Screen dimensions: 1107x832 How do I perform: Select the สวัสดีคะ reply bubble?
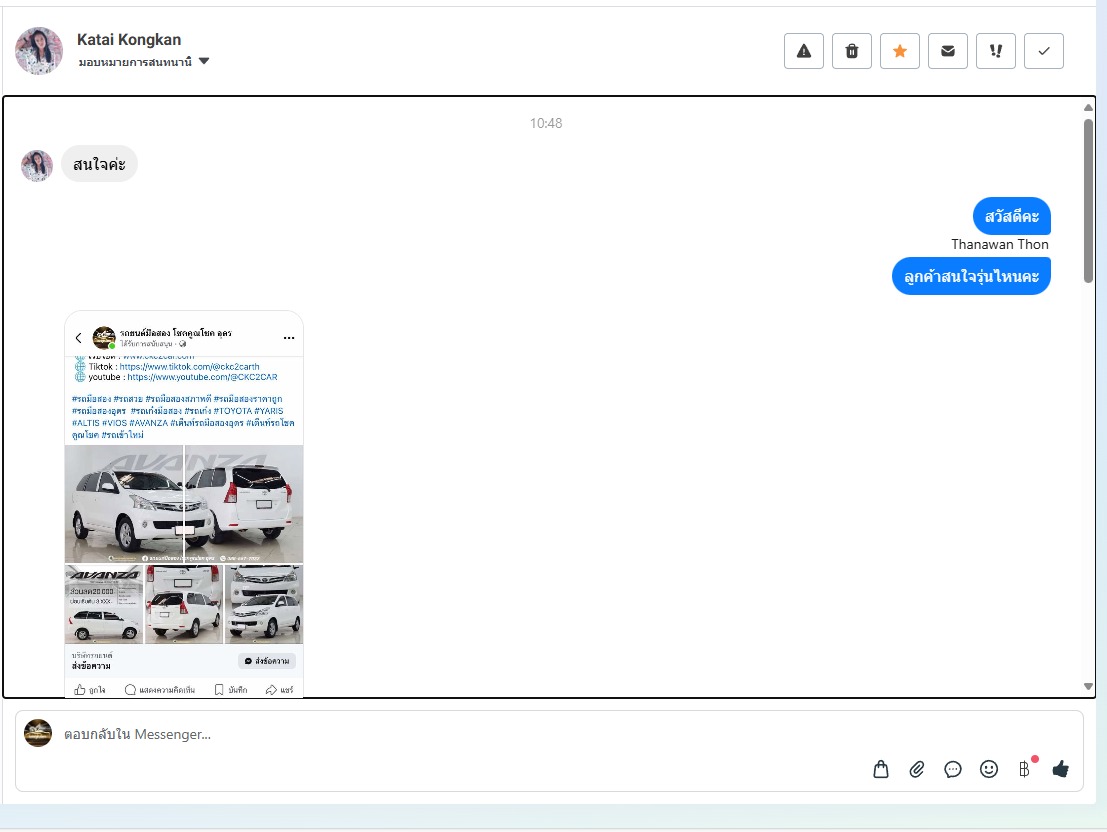1012,216
